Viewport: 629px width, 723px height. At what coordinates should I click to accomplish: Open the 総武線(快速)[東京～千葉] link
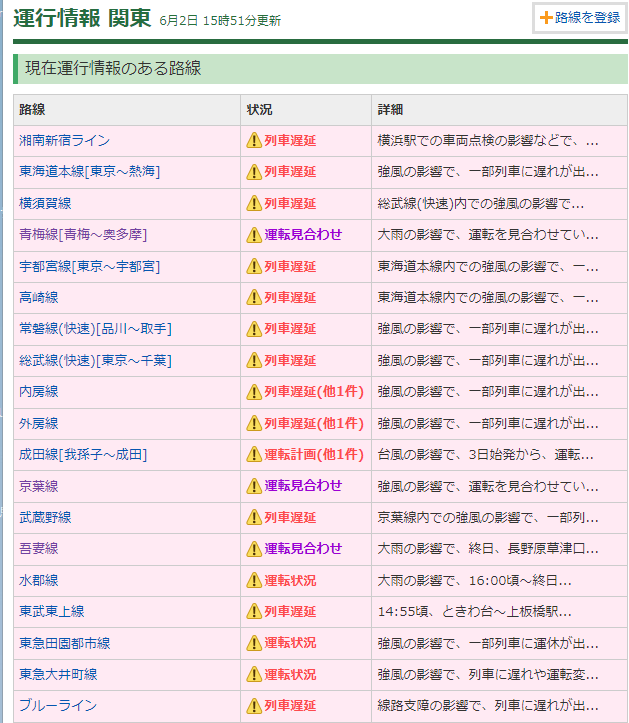tap(95, 361)
